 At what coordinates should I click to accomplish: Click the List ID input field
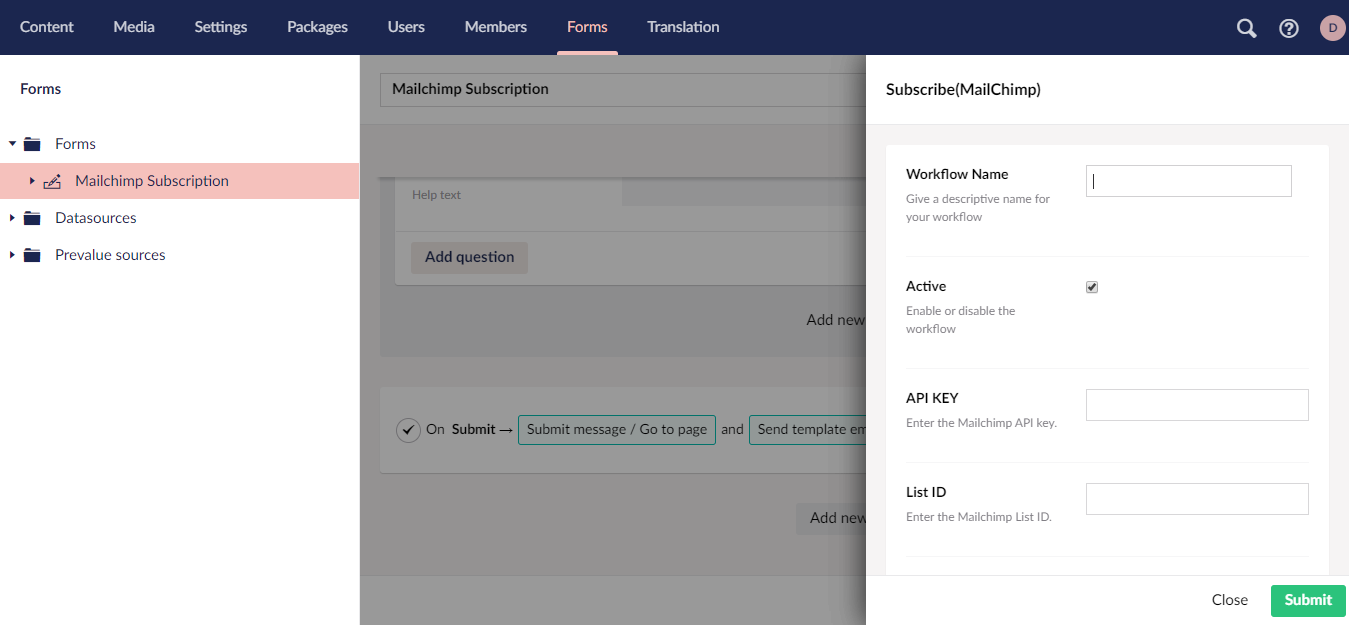click(x=1197, y=499)
